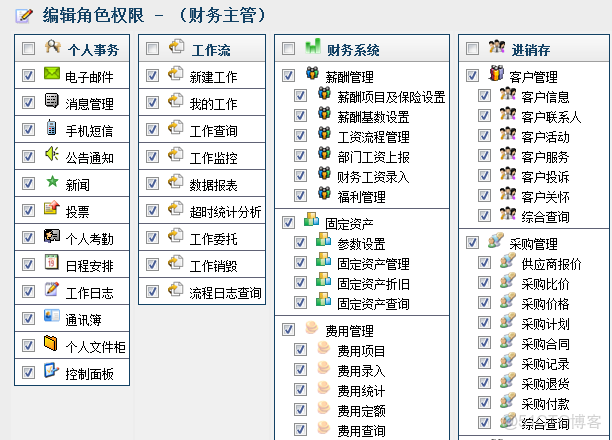Click the 个人事务 header icon
Image resolution: width=612 pixels, height=440 pixels.
(x=53, y=46)
